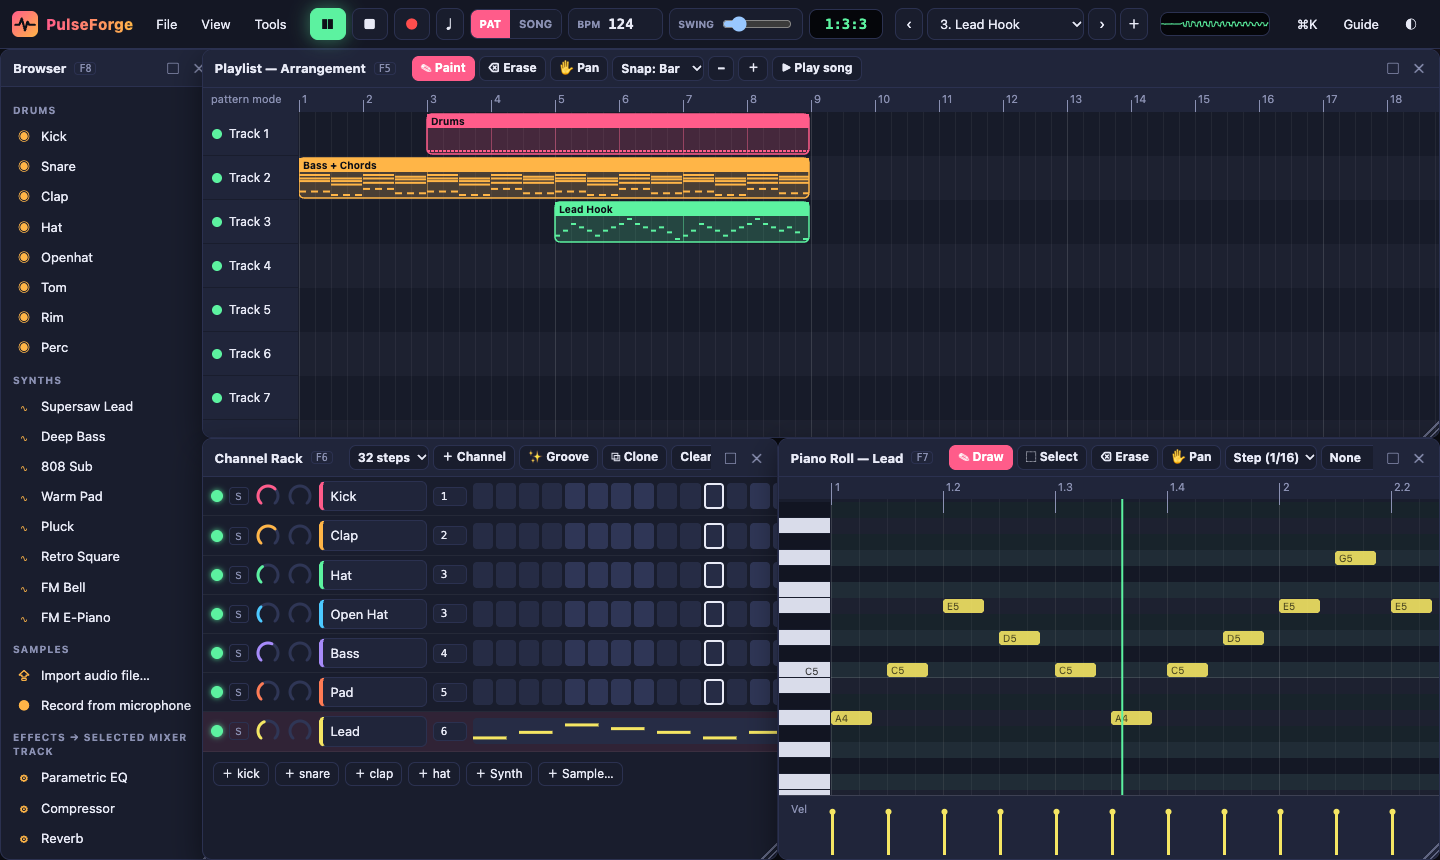Screen dimensions: 1440x860
Task: Open the None dropdown in Piano Roll
Action: (1345, 457)
